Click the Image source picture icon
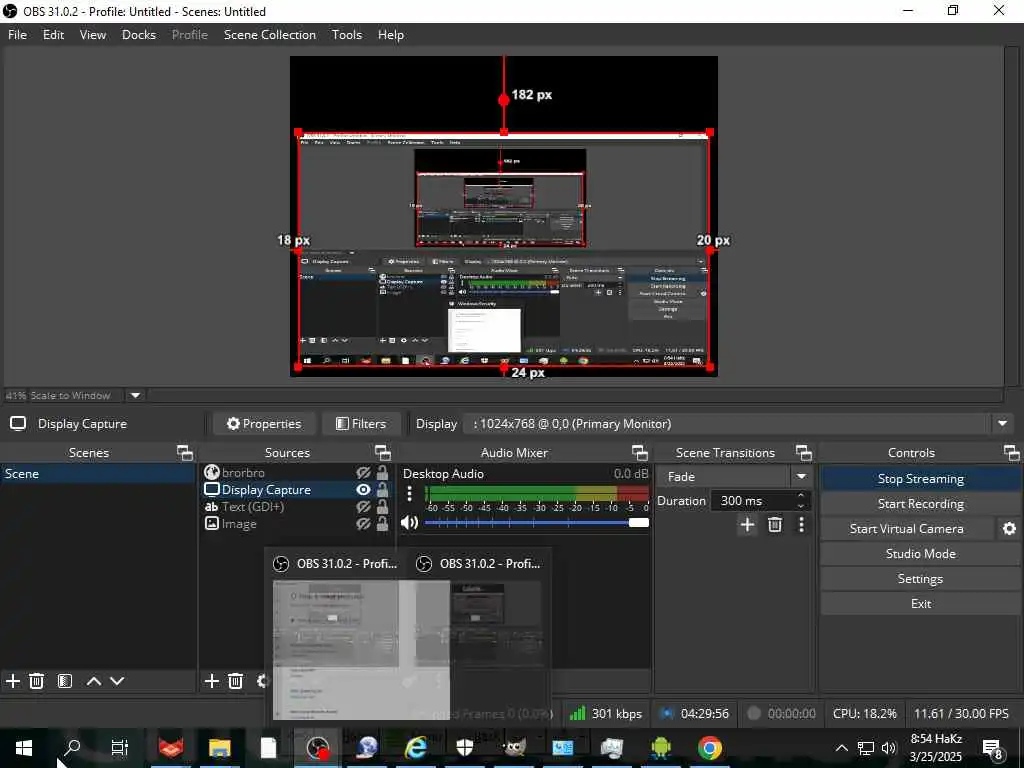Screen dimensions: 1024x768 pos(212,523)
